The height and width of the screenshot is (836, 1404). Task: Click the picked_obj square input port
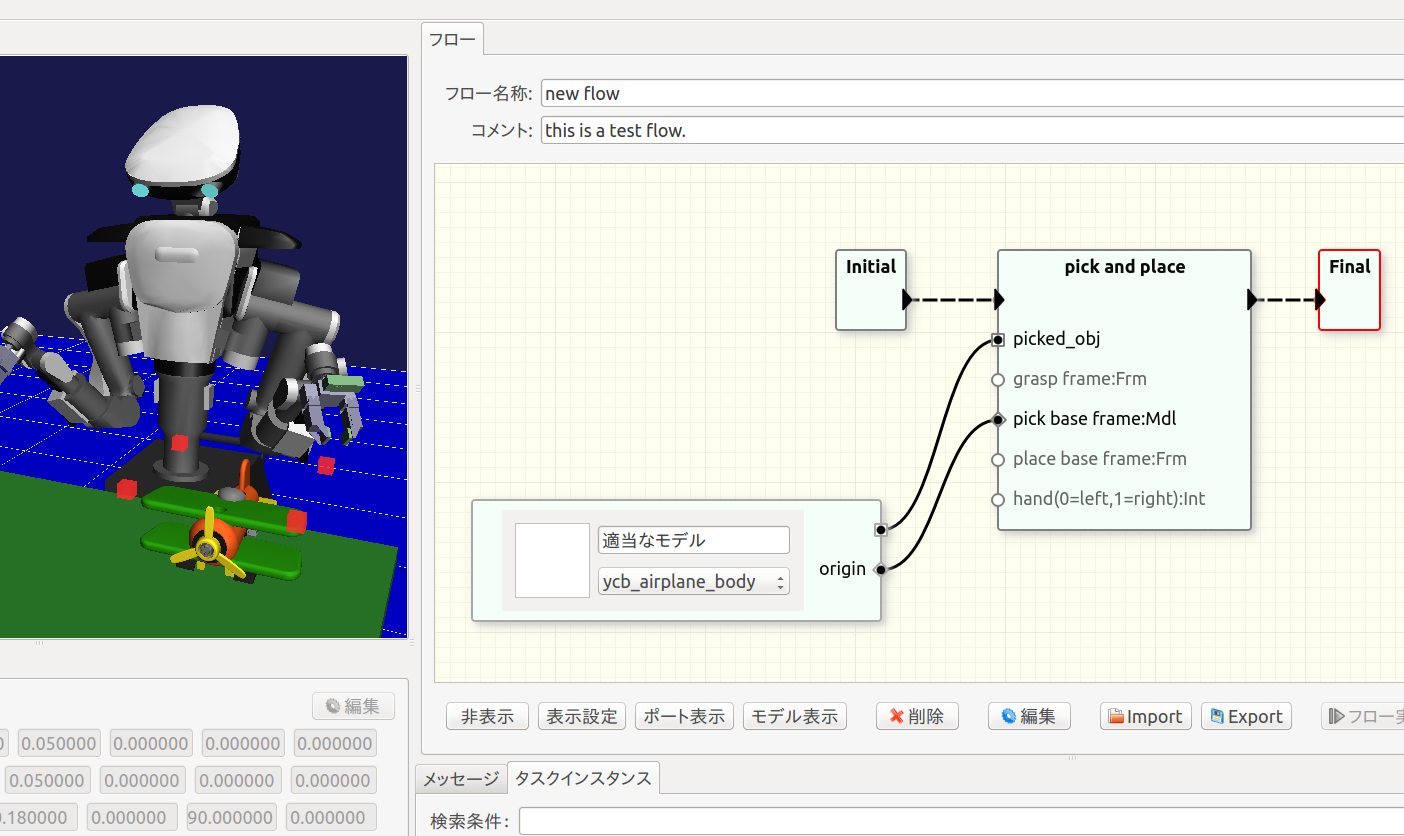(x=998, y=340)
